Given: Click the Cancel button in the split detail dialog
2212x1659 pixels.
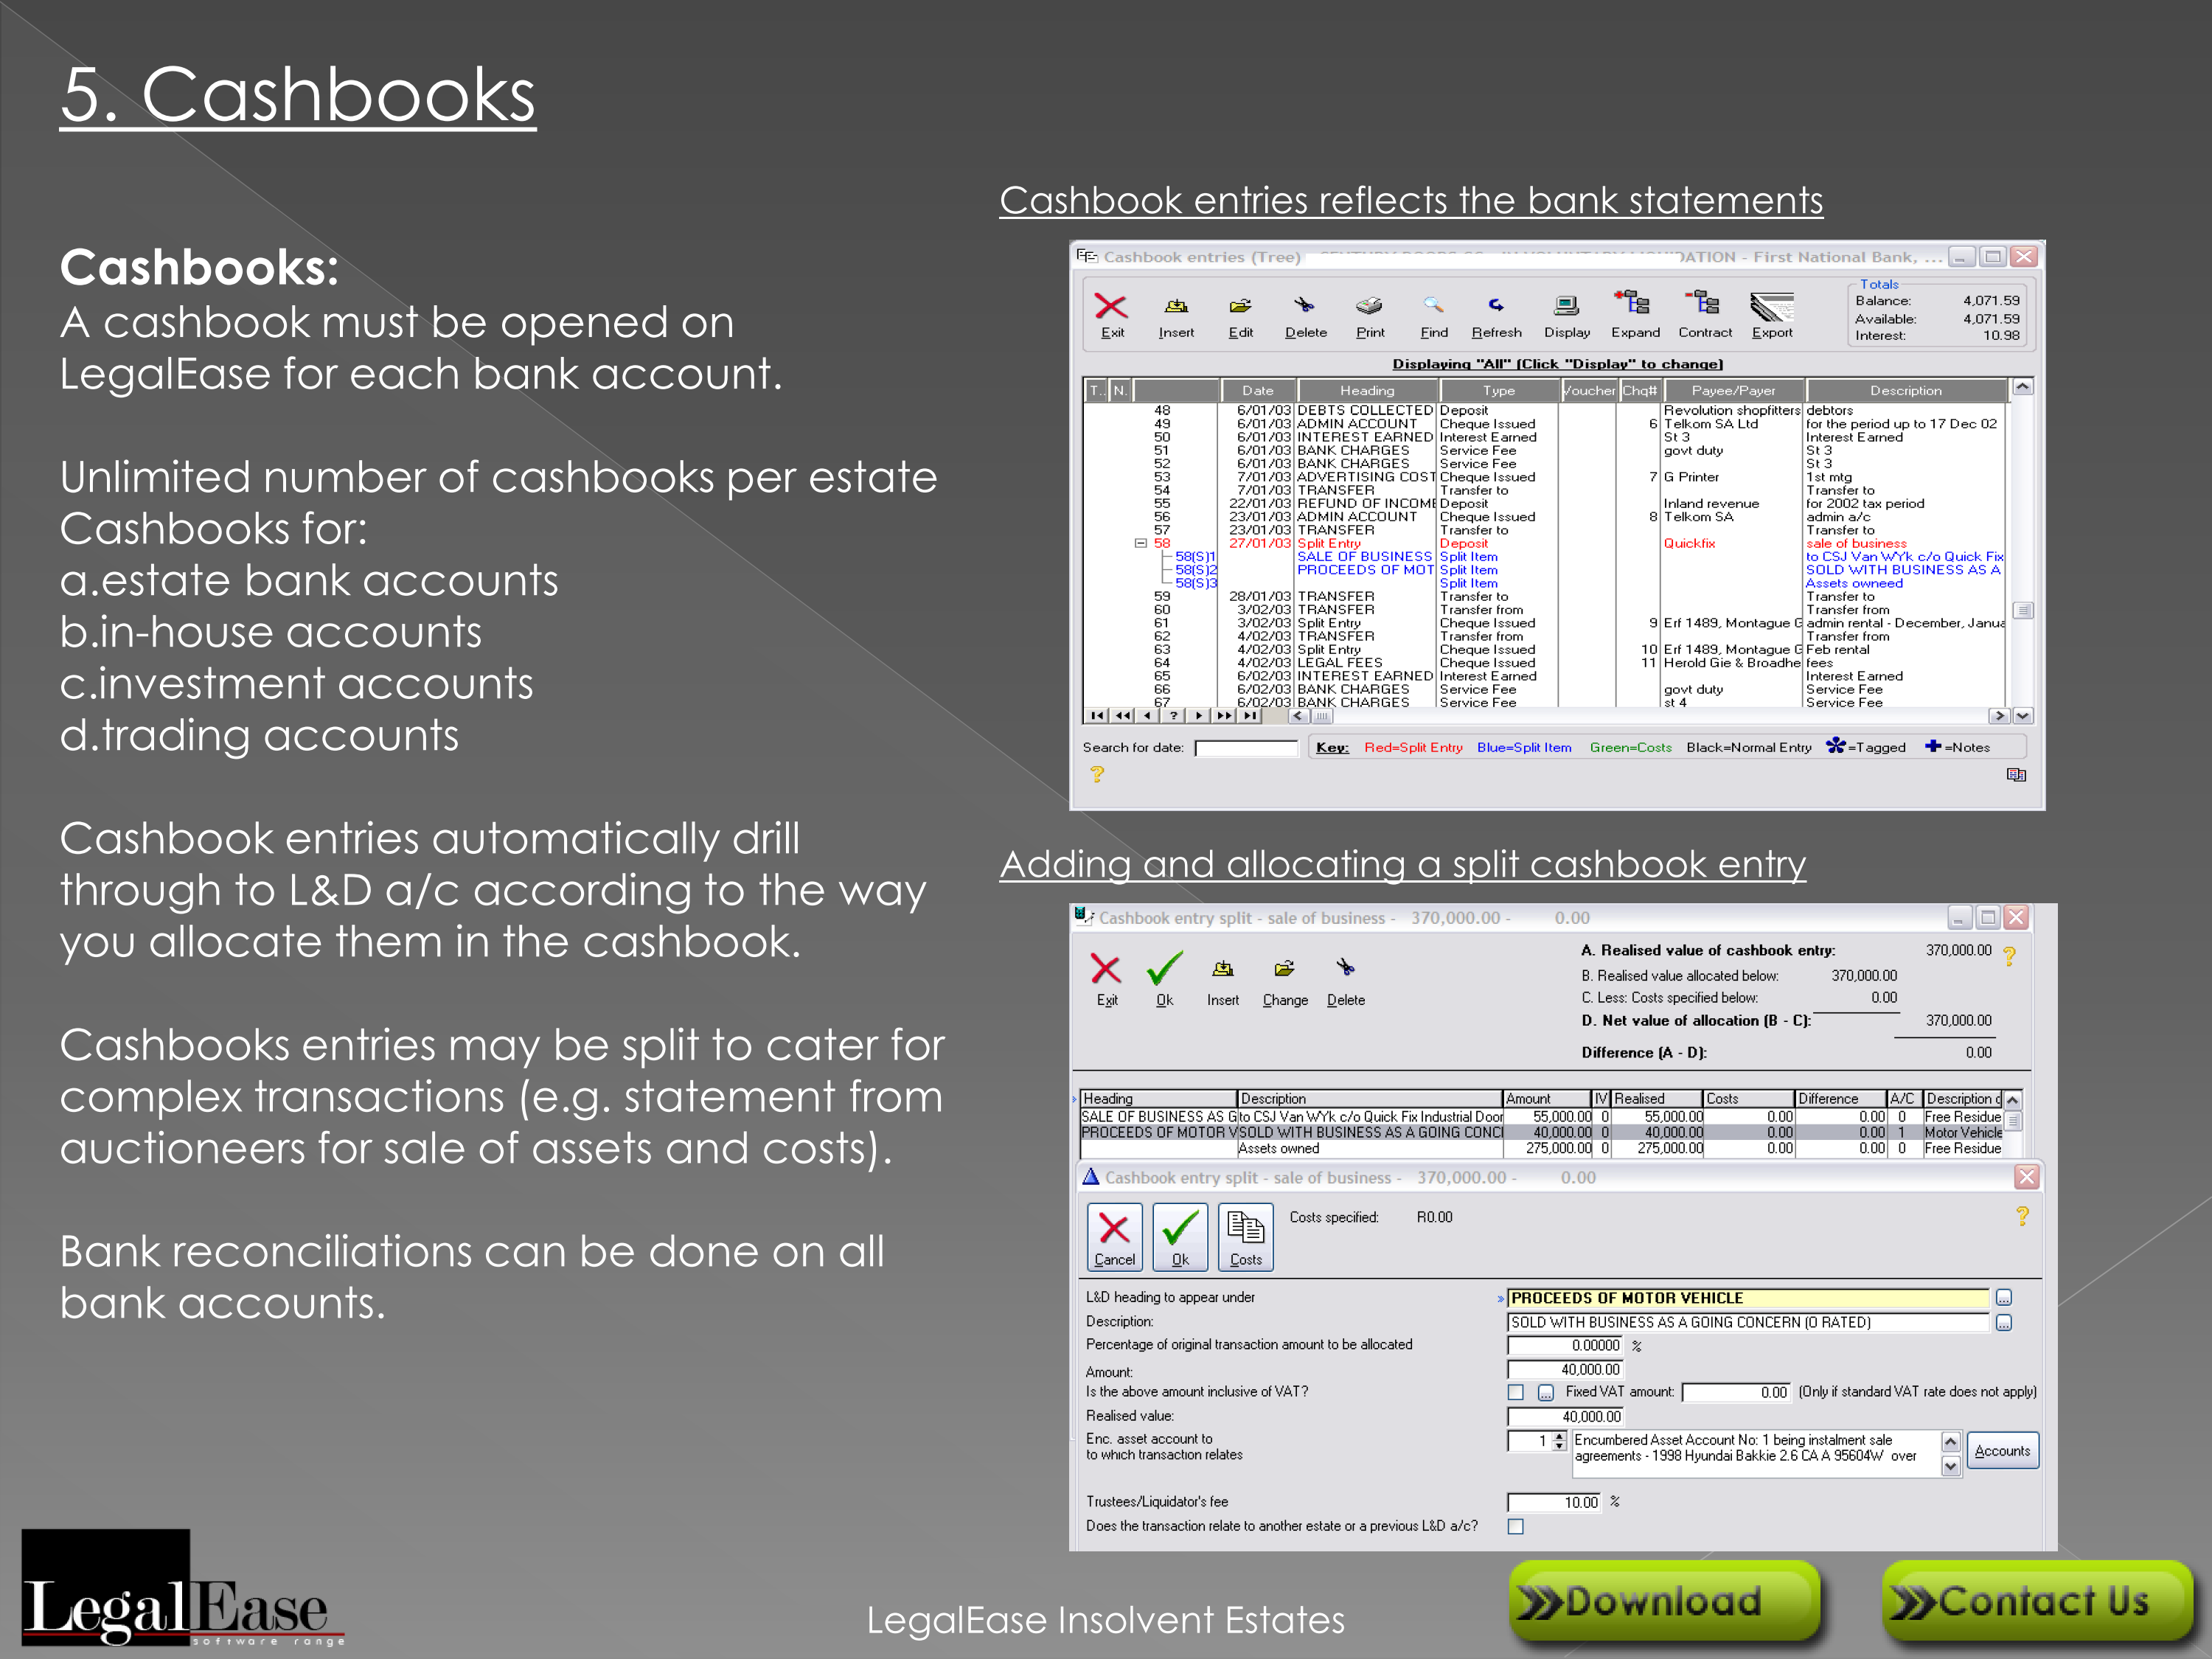Looking at the screenshot, I should click(x=1114, y=1238).
